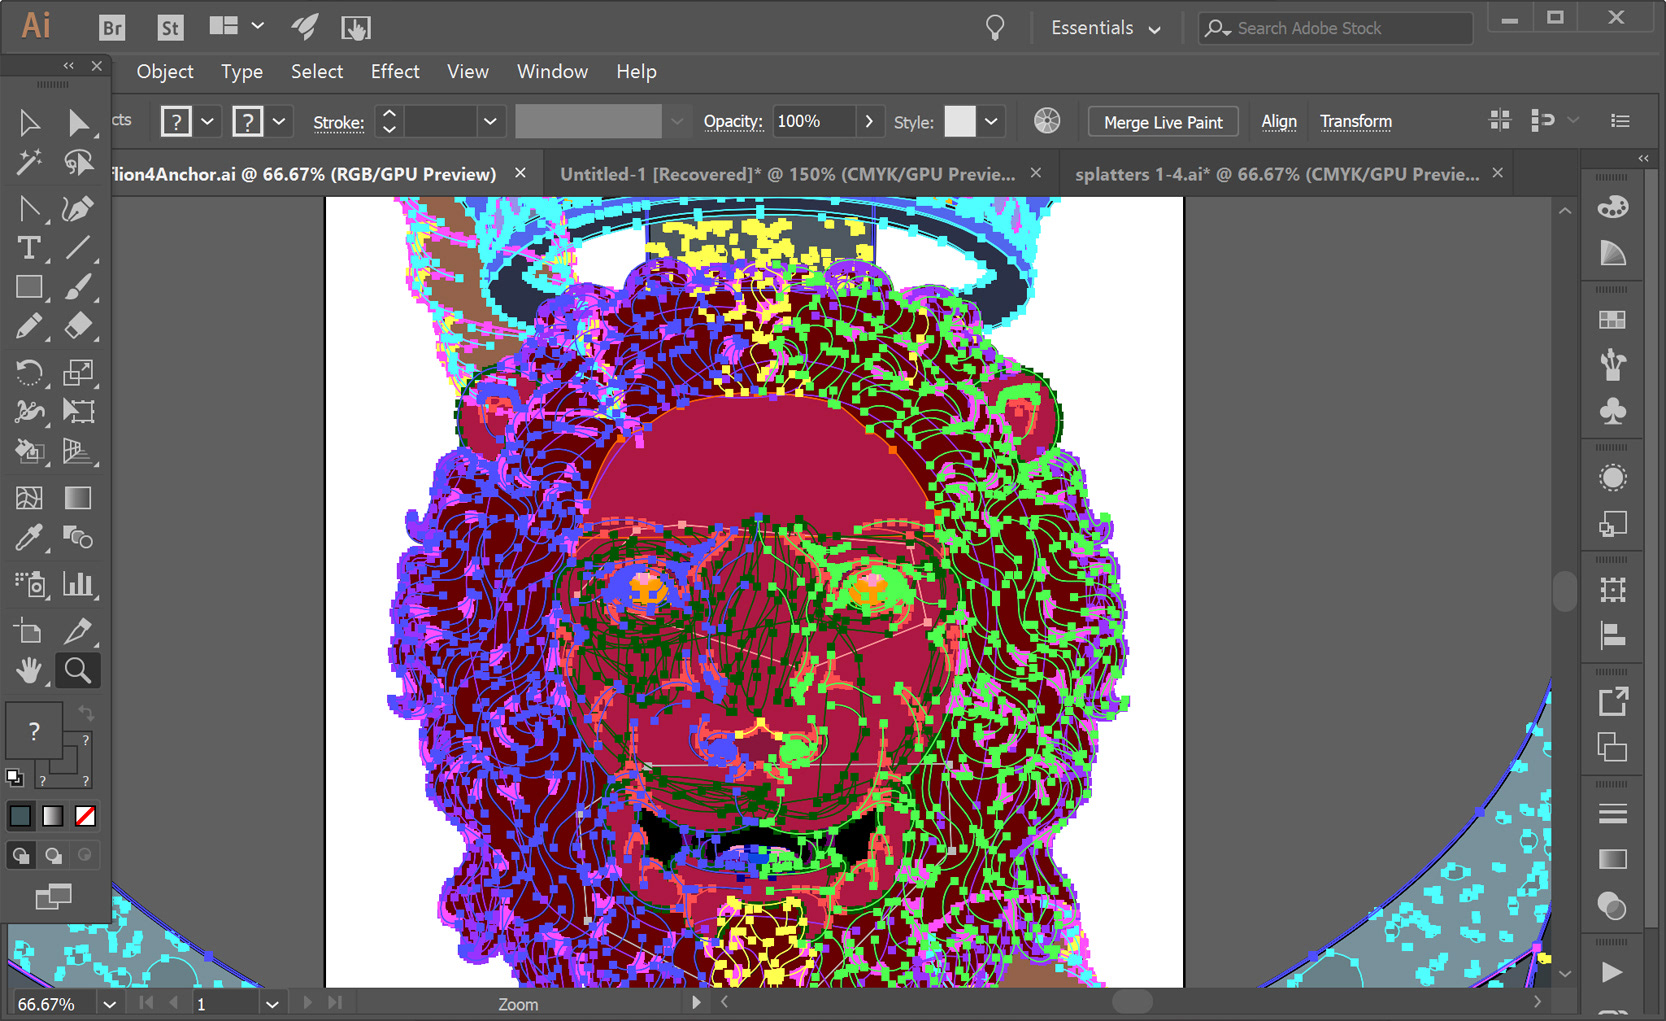Open Adobe Stock via St icon
The image size is (1666, 1021).
(x=171, y=28)
